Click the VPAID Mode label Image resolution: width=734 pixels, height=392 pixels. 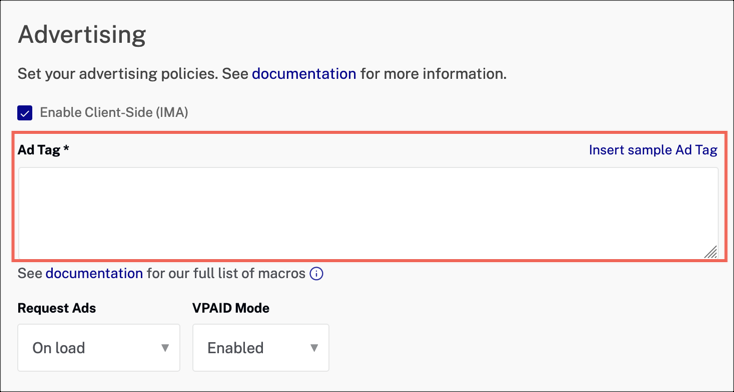231,308
